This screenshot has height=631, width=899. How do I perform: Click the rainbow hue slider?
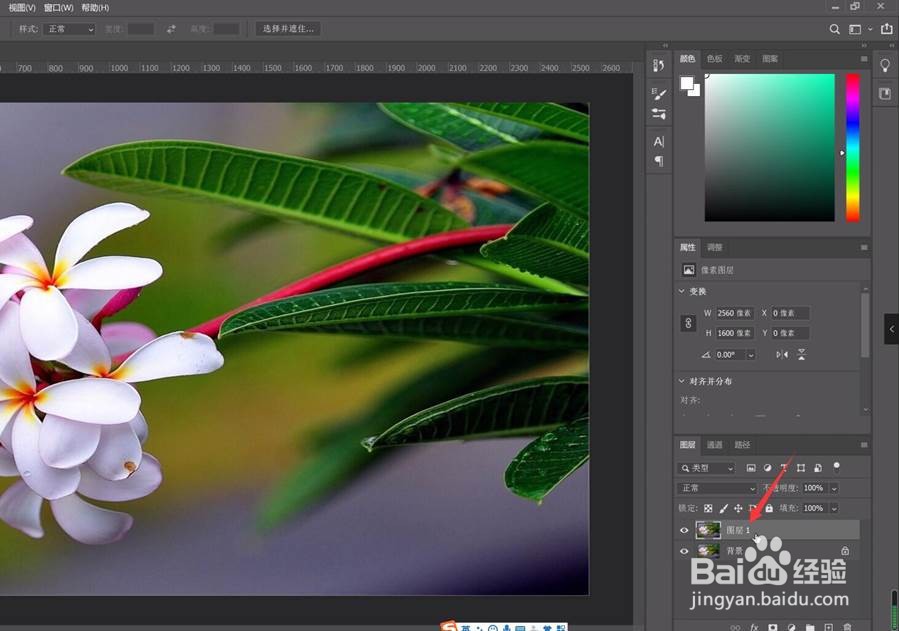[853, 147]
